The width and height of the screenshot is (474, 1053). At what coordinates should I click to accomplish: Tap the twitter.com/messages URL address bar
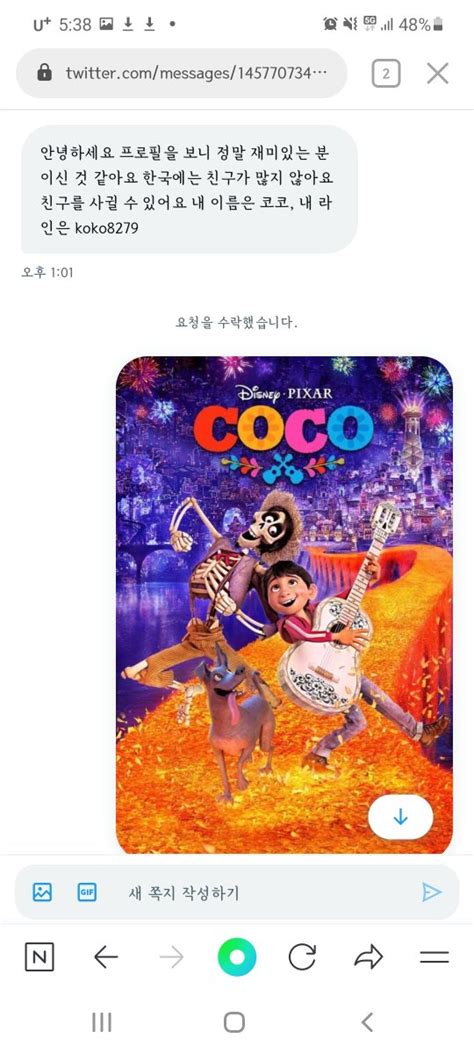tap(182, 73)
